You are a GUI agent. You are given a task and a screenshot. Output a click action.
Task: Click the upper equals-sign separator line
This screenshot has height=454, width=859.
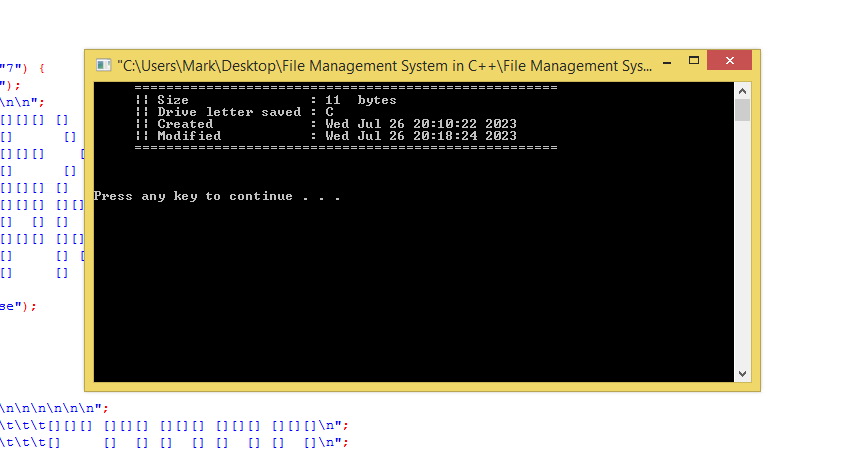tap(346, 88)
